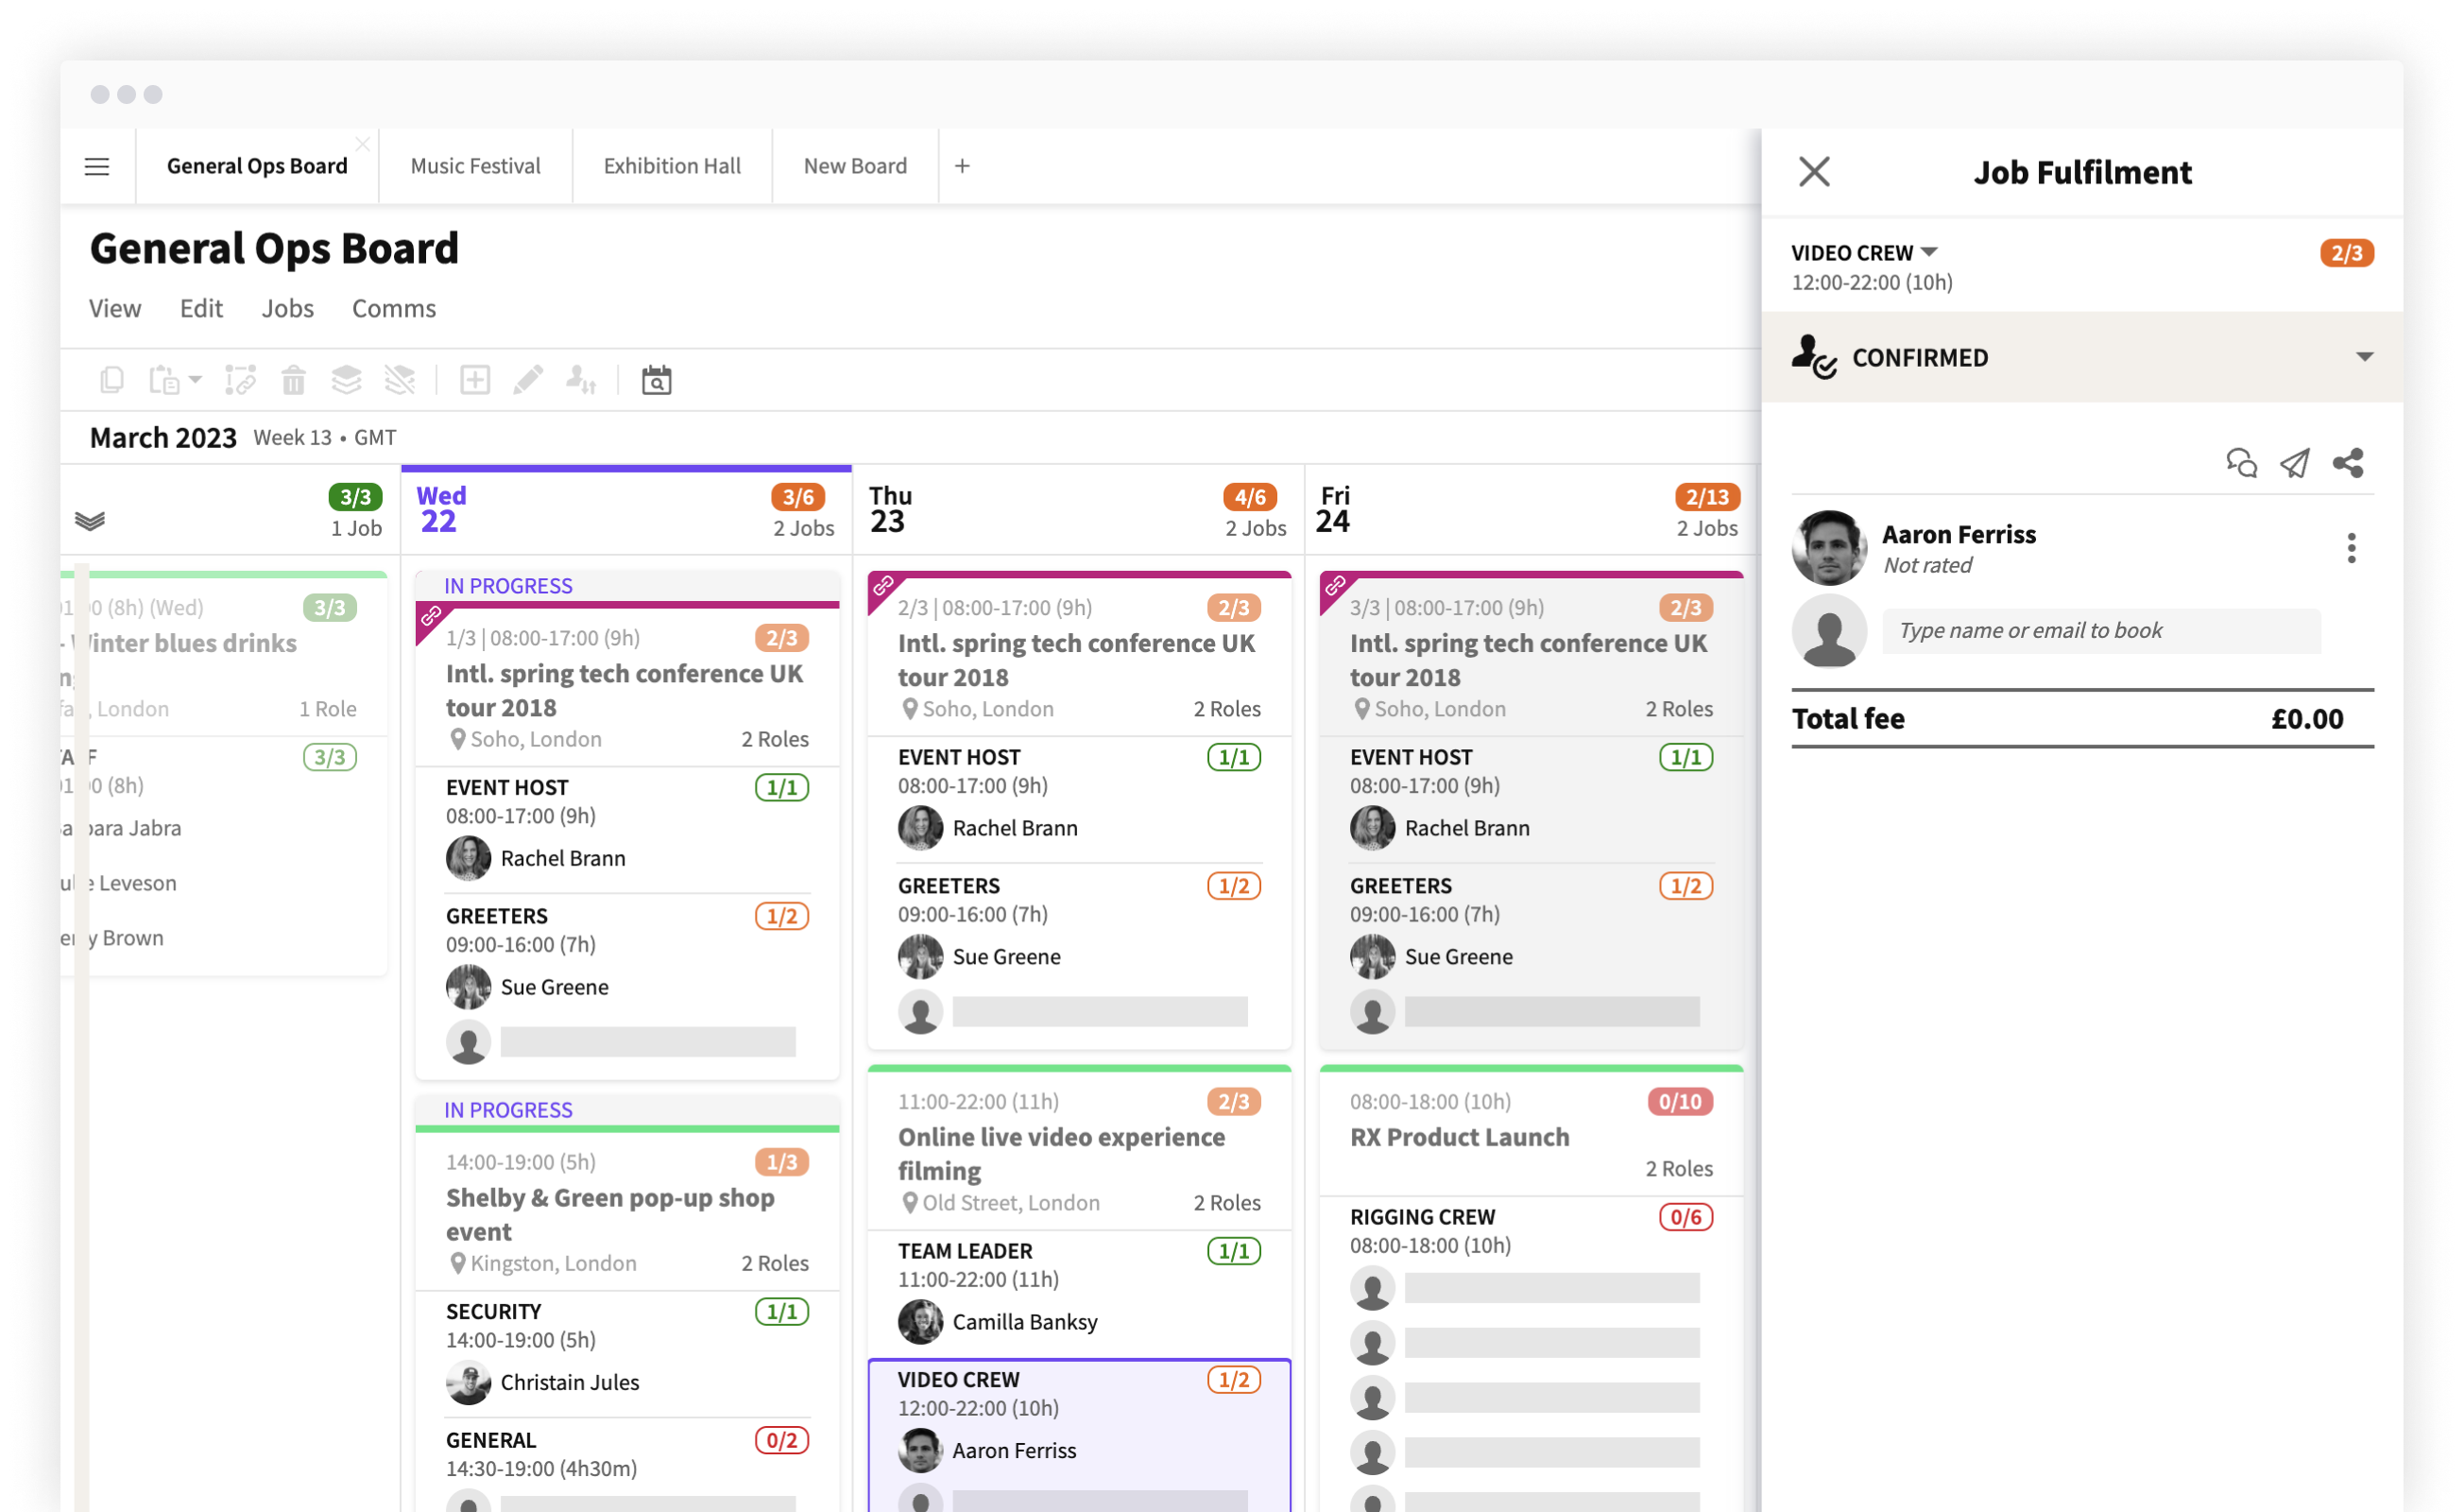Click the add job plus icon

(x=475, y=380)
